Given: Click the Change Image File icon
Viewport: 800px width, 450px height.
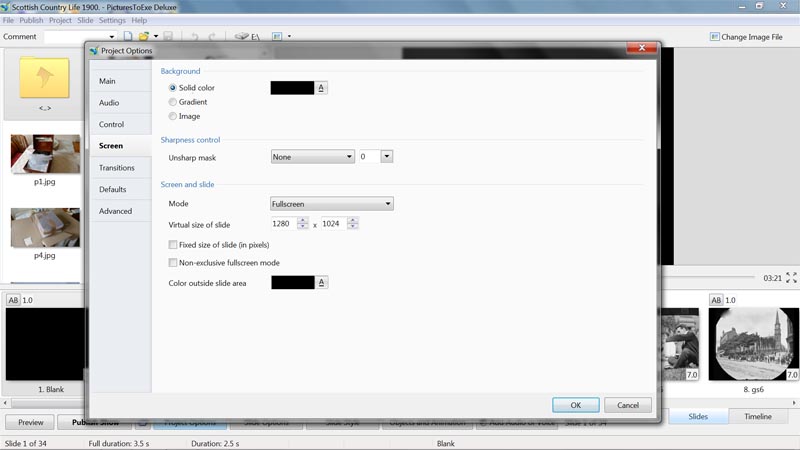Looking at the screenshot, I should [x=715, y=37].
